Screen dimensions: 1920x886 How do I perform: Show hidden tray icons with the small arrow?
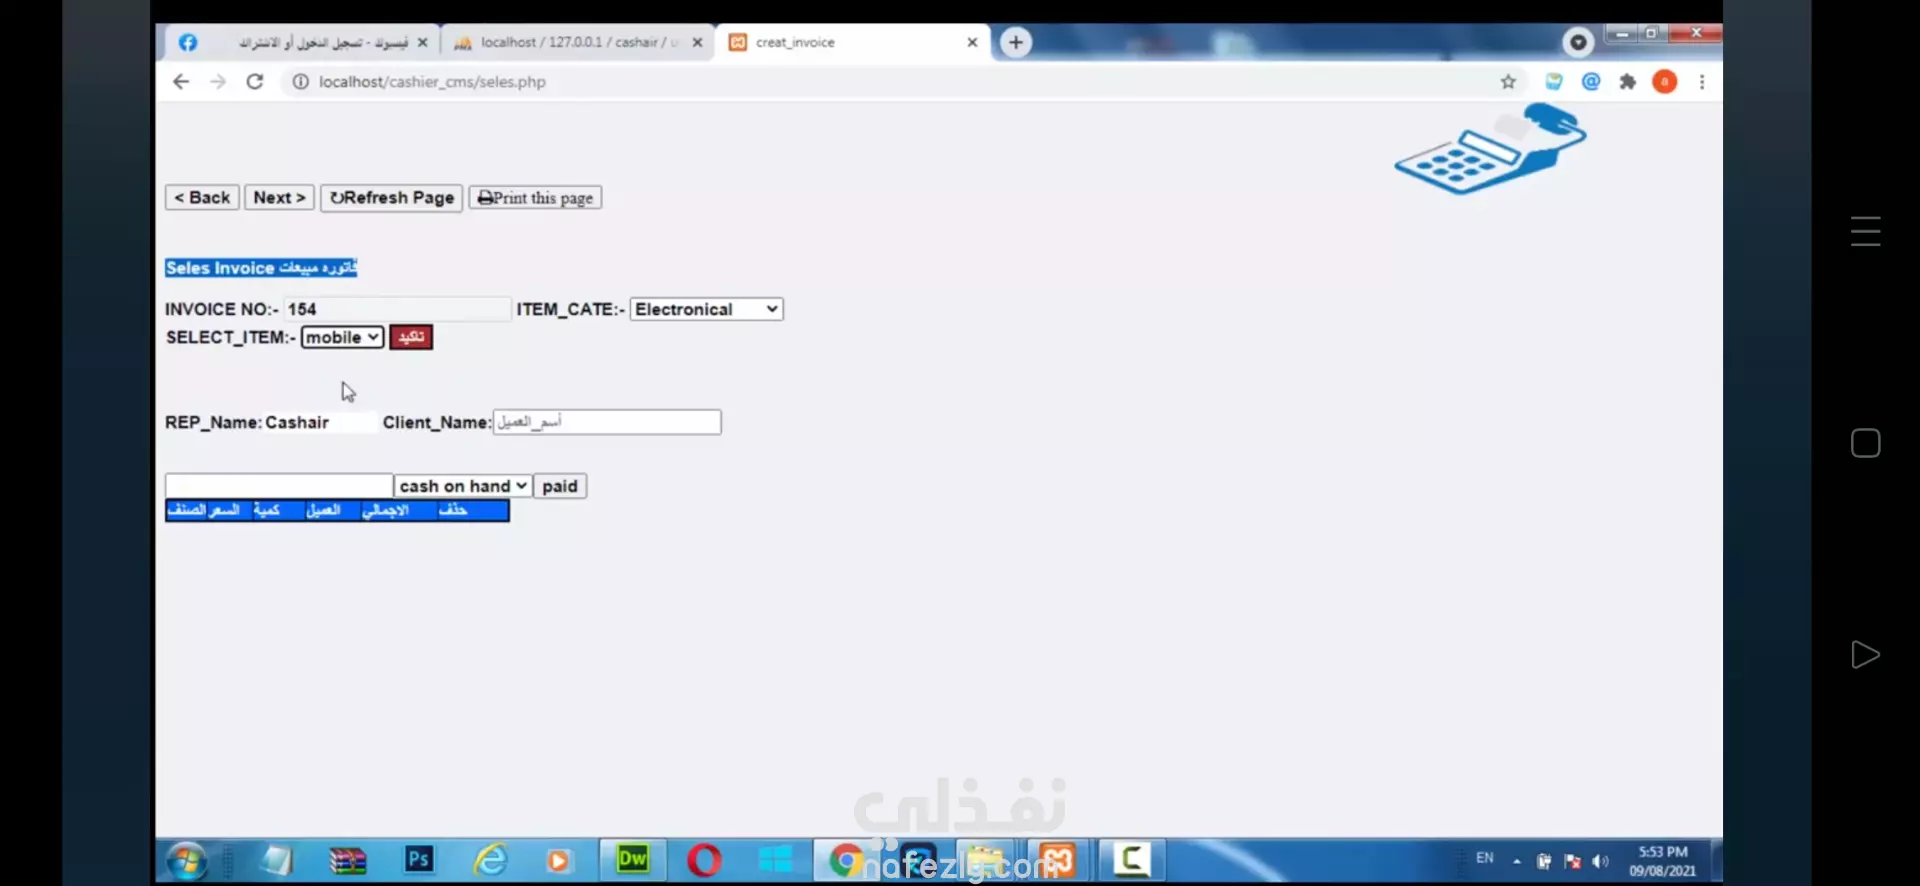pyautogui.click(x=1517, y=861)
